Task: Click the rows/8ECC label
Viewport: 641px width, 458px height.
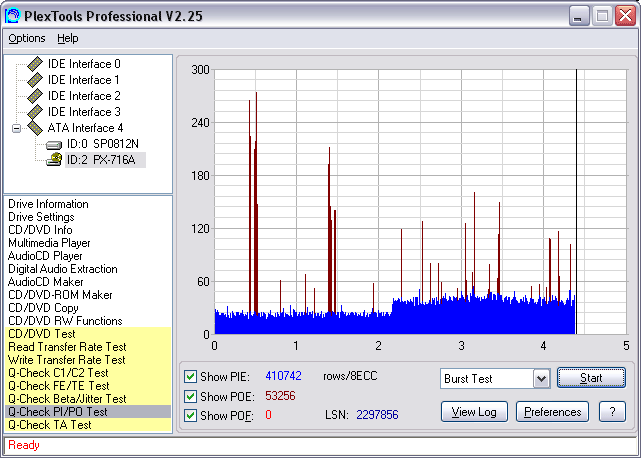Action: (x=350, y=376)
